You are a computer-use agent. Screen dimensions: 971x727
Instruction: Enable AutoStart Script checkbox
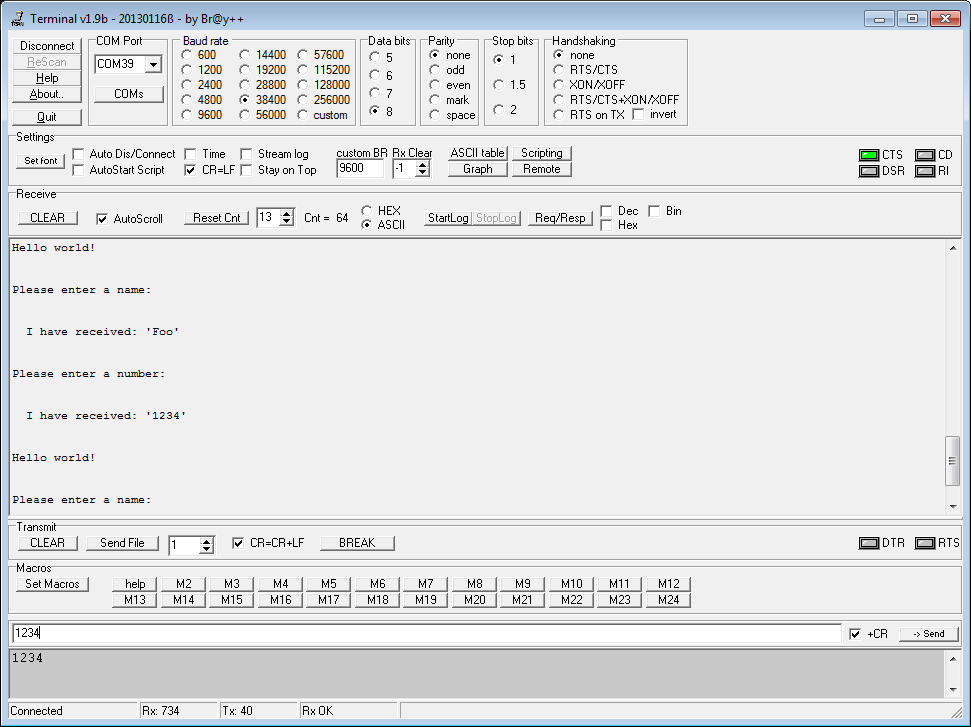[78, 170]
